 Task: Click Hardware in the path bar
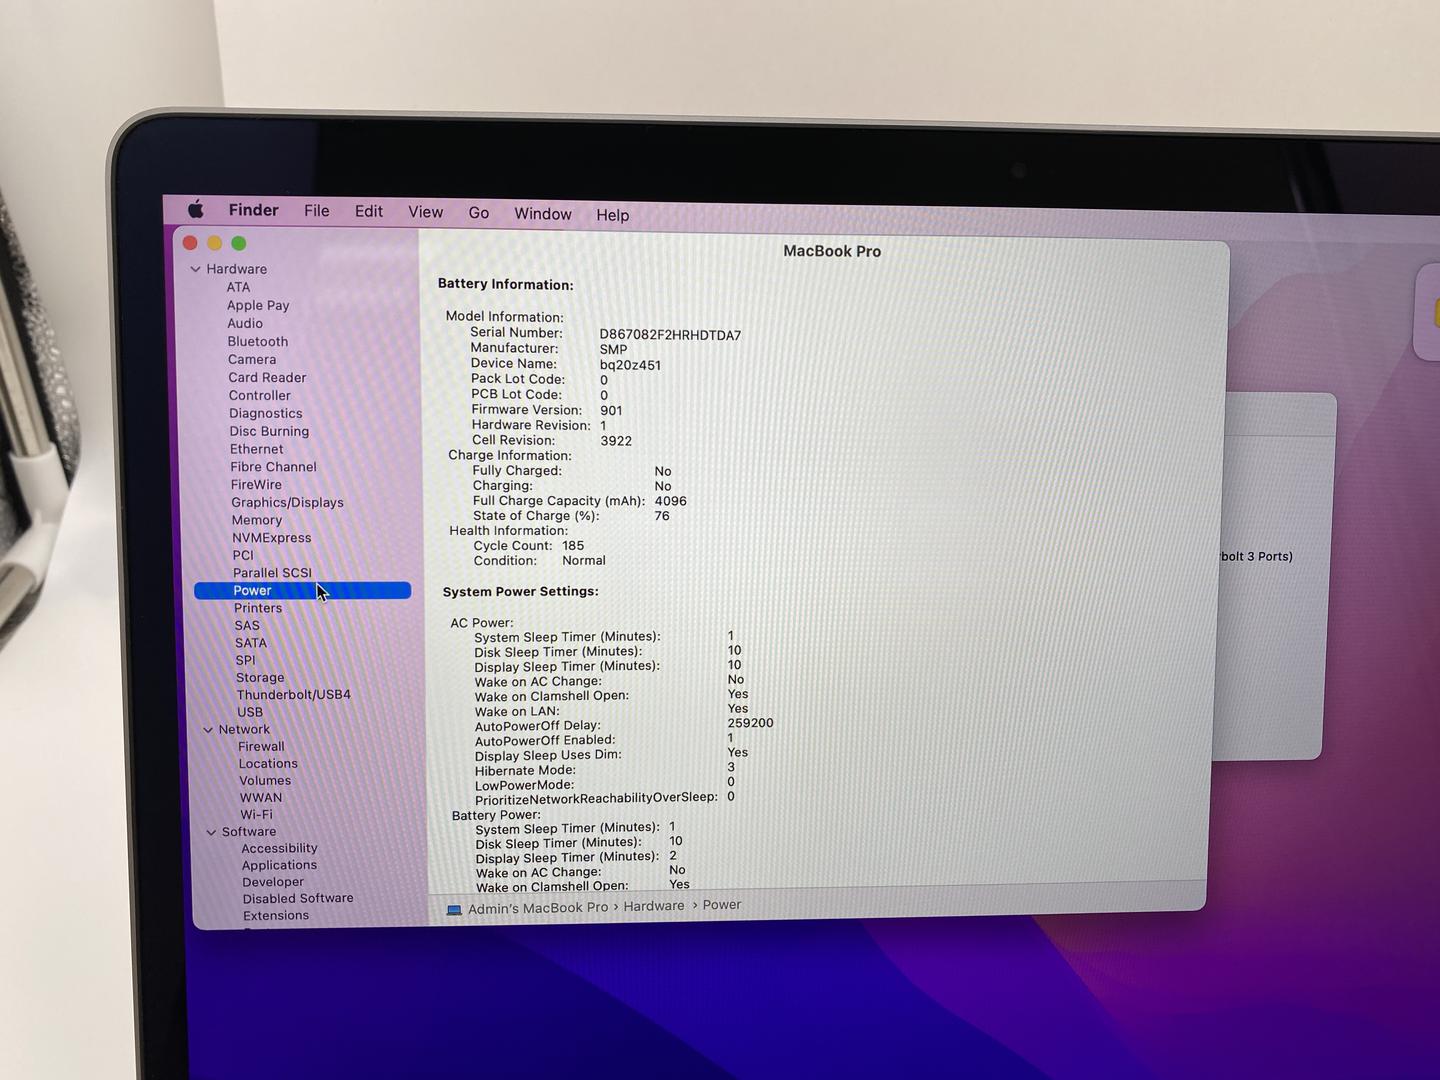tap(654, 906)
